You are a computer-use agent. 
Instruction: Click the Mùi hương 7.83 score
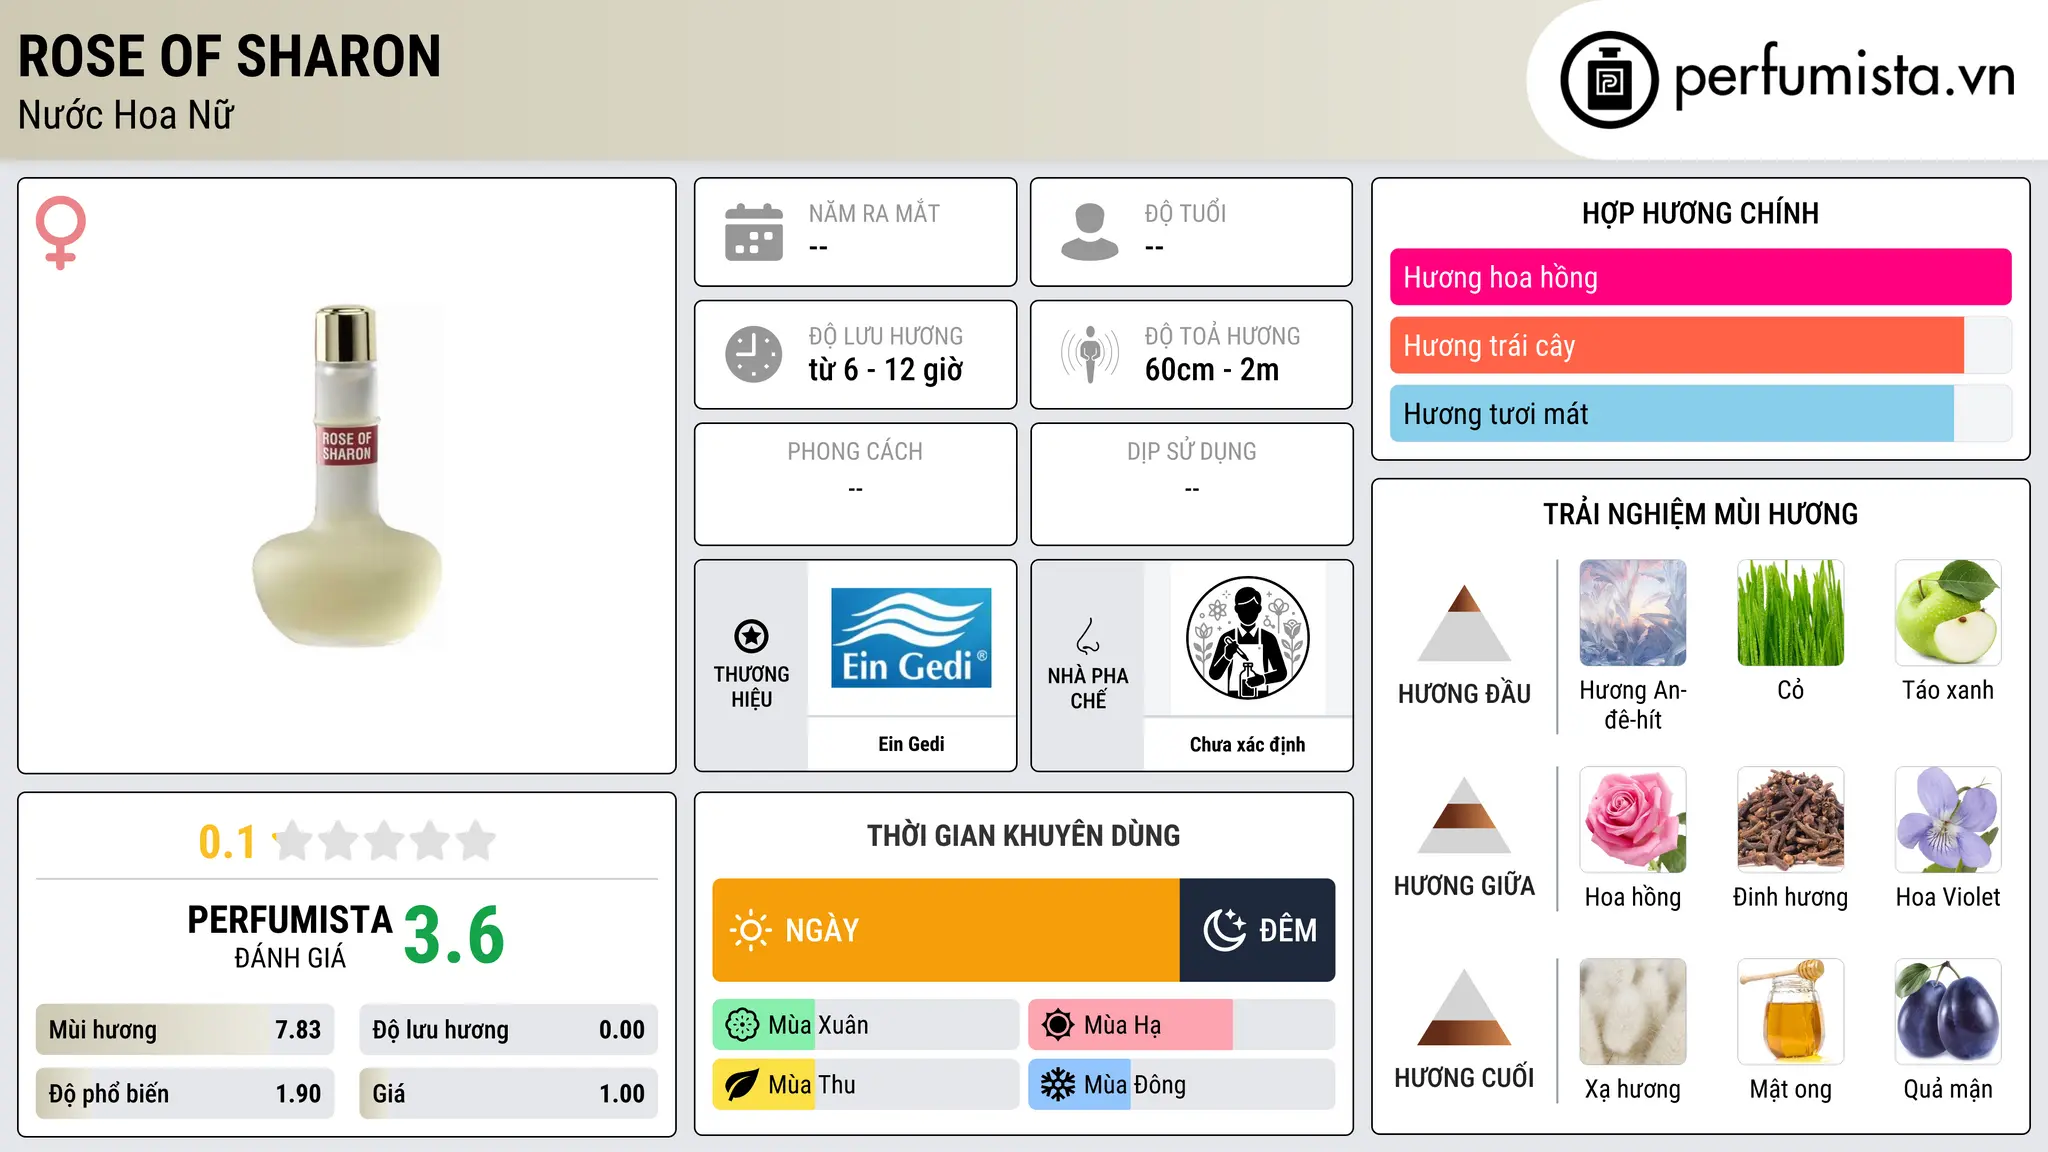click(185, 1030)
